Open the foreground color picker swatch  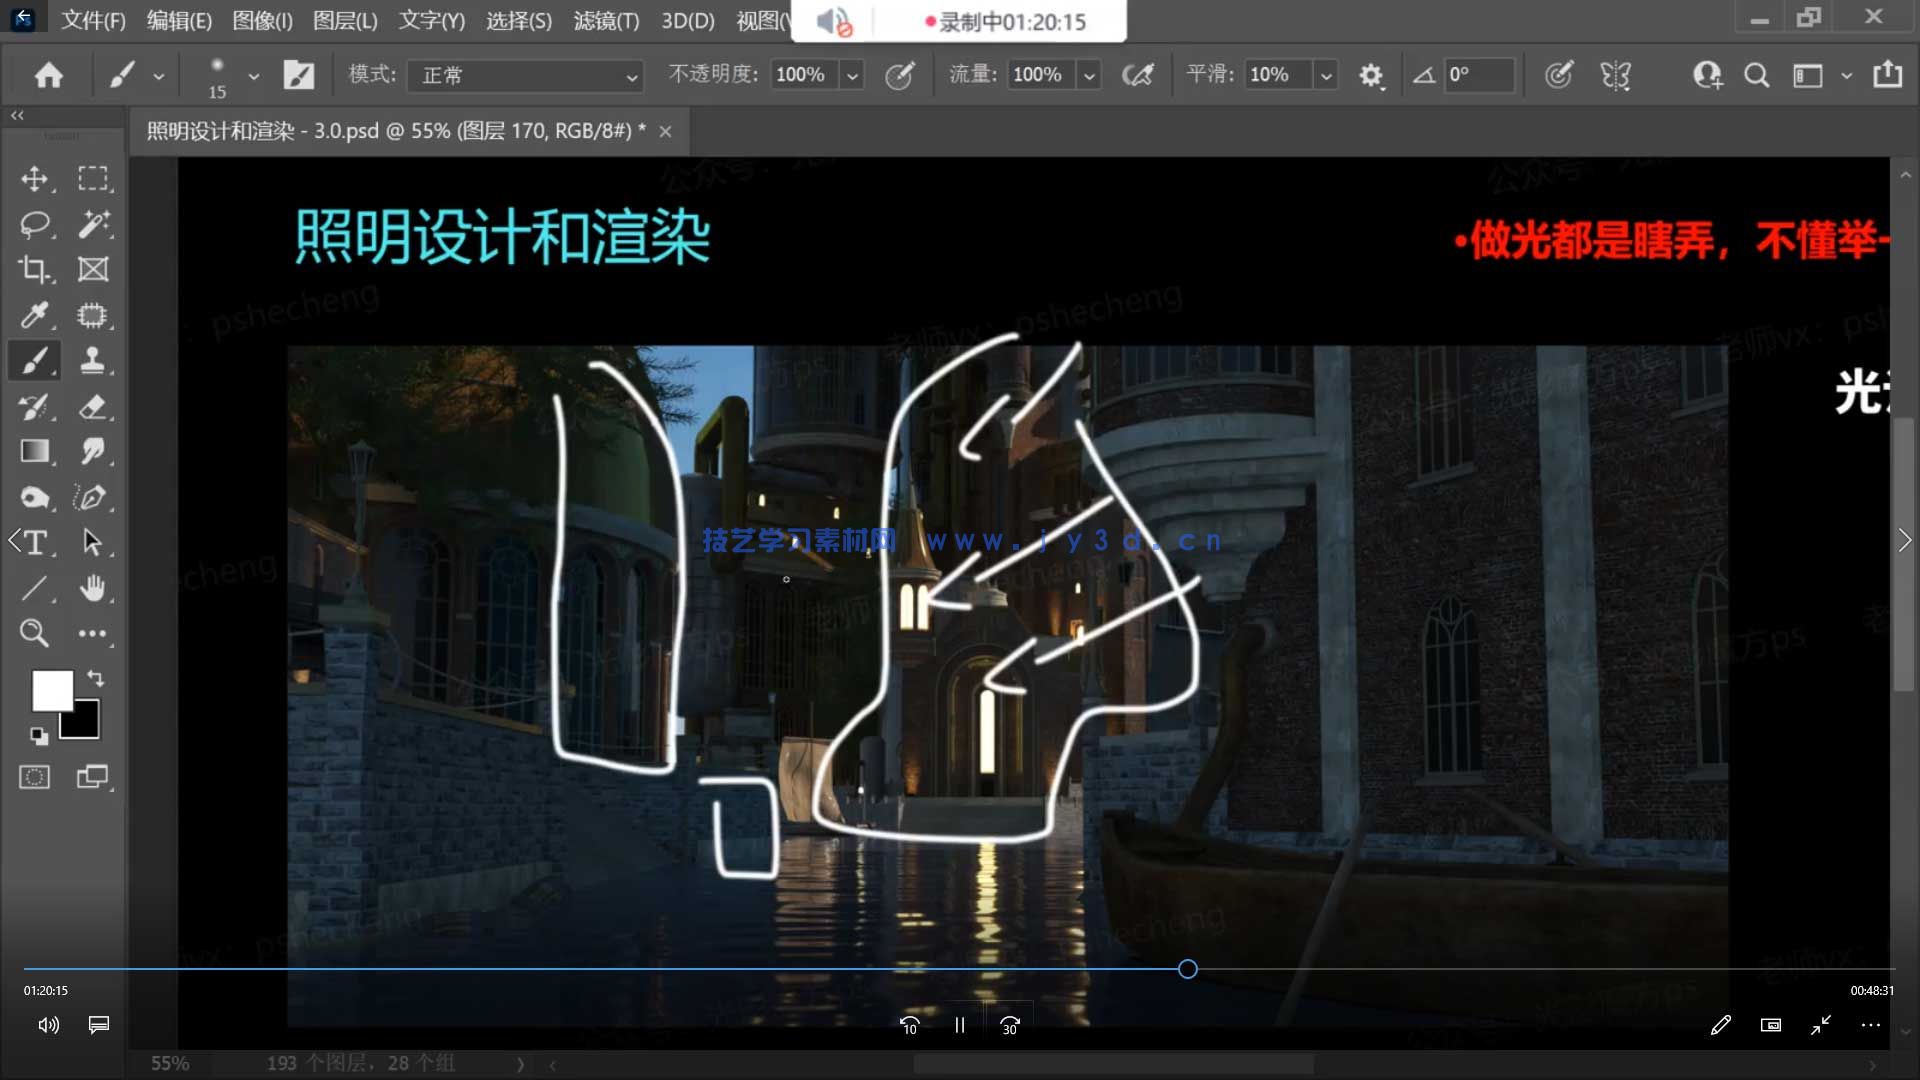tap(52, 690)
